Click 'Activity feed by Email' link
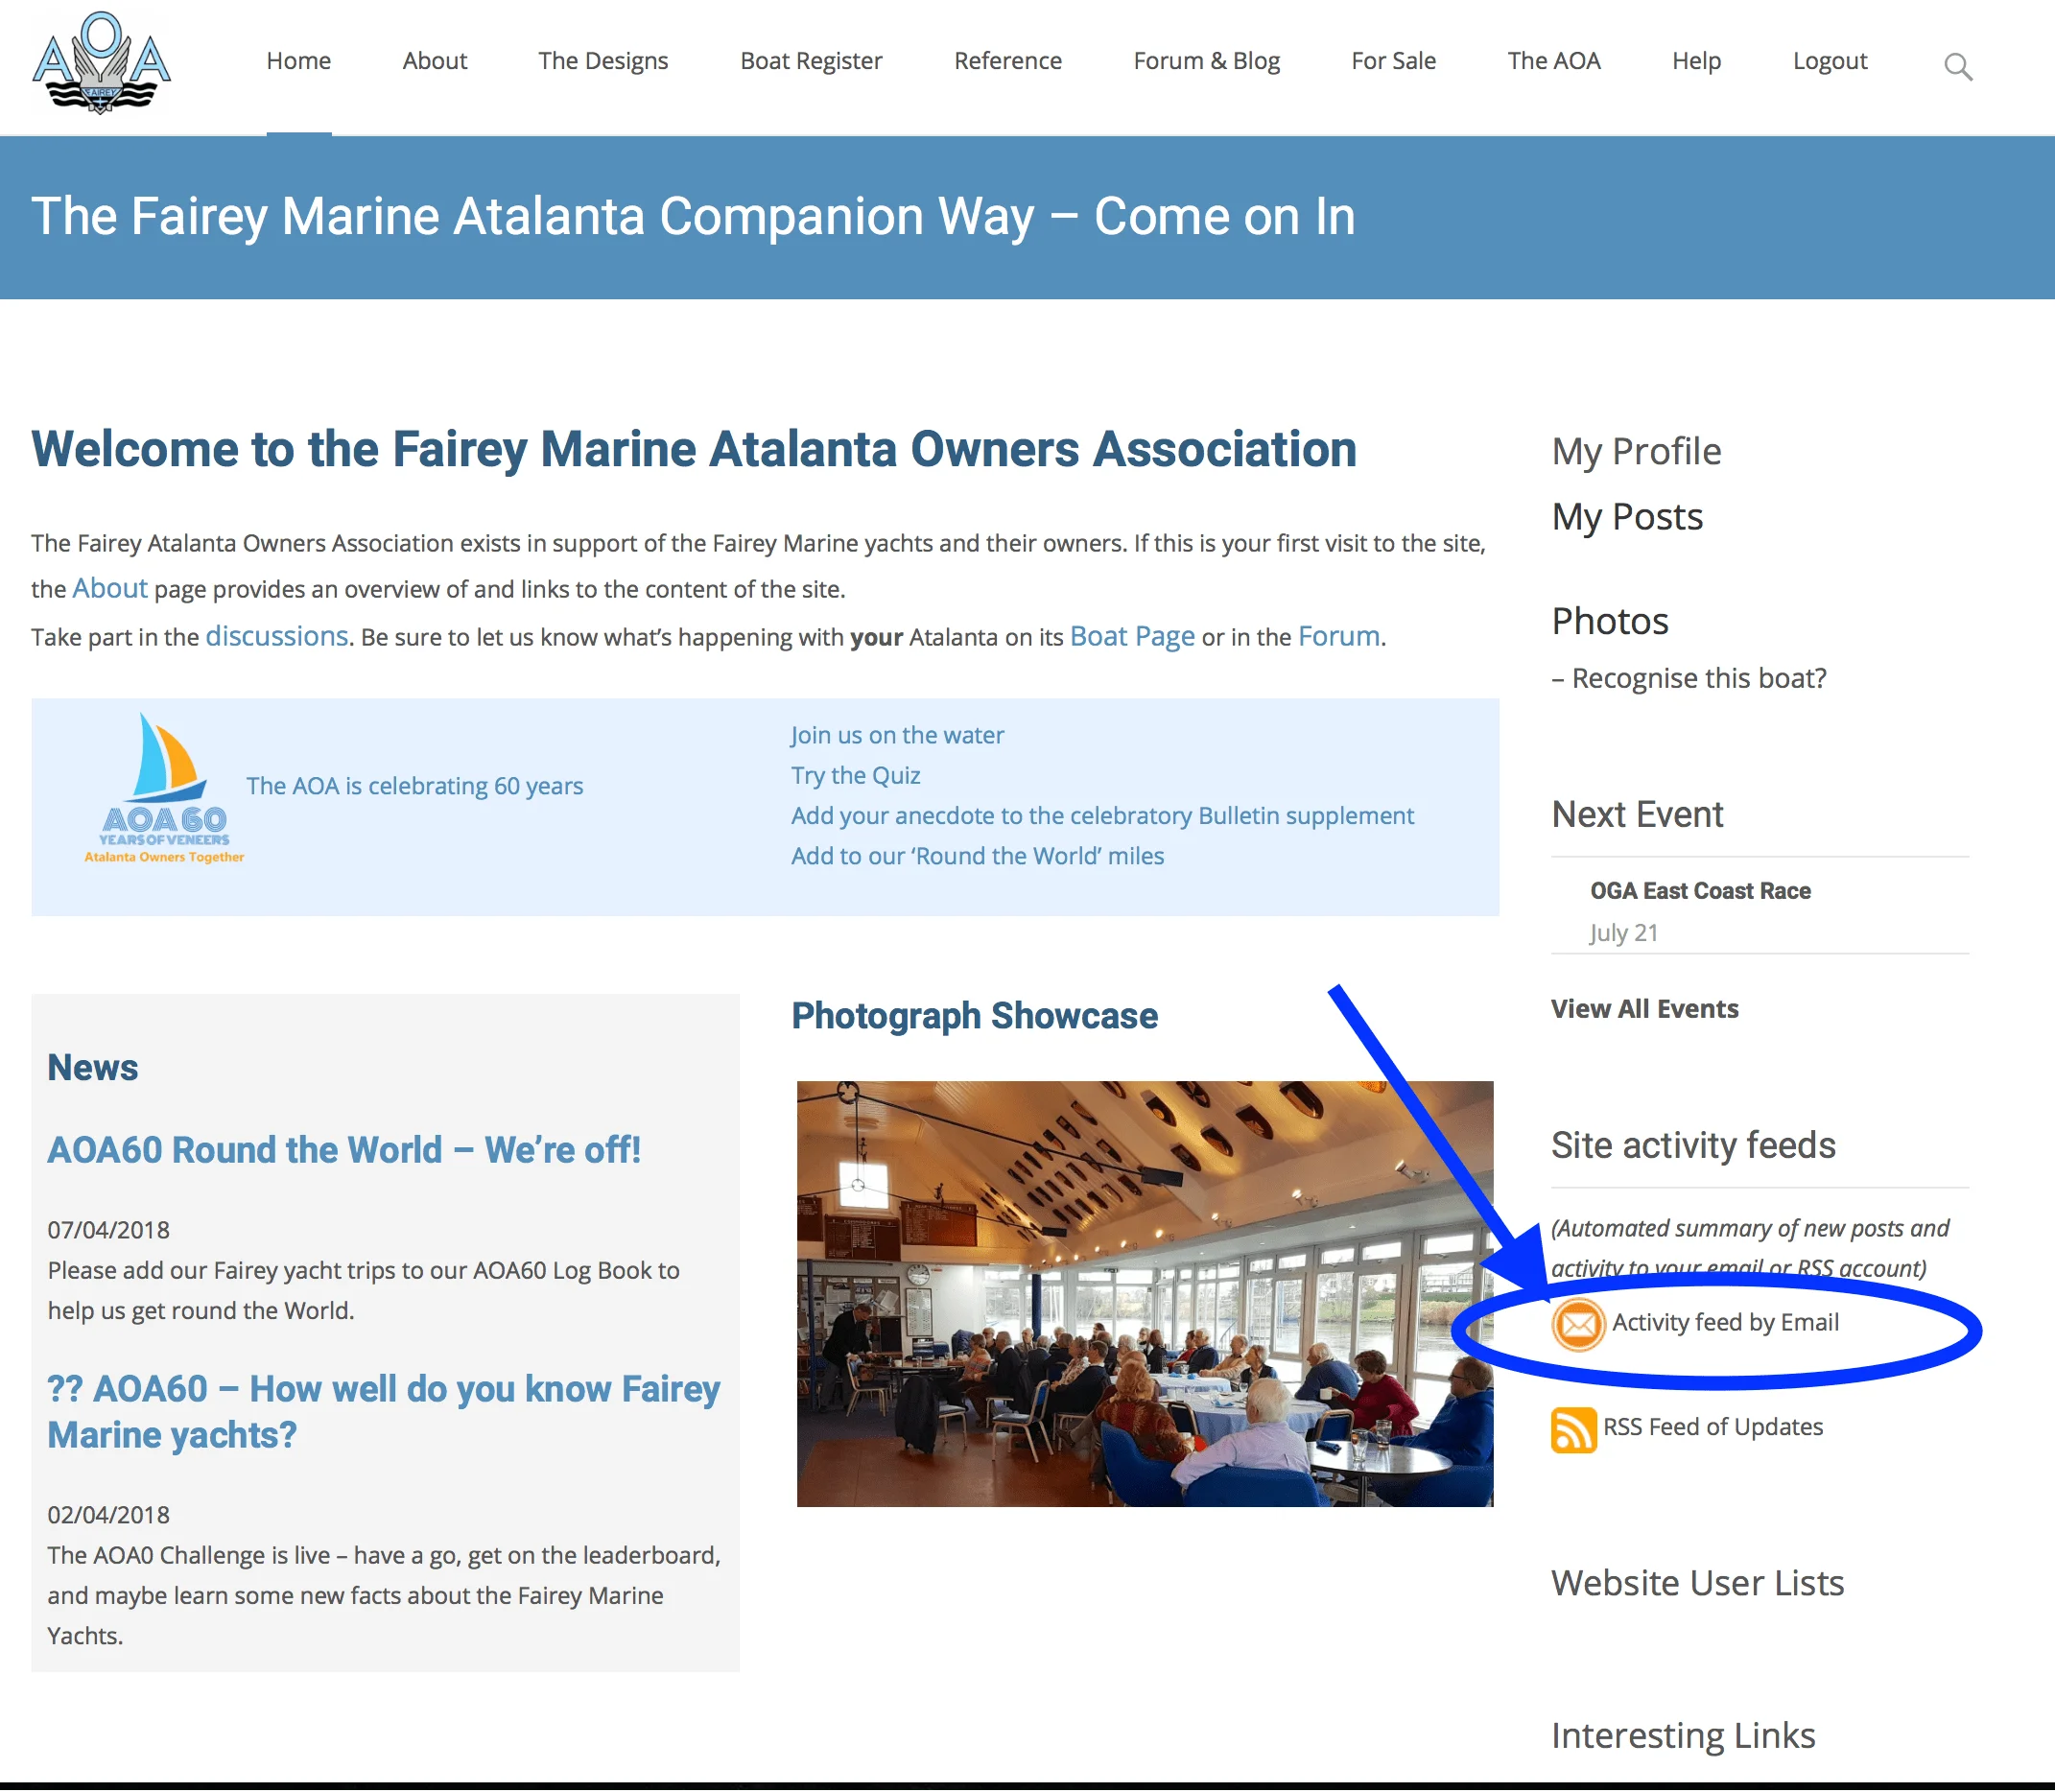The height and width of the screenshot is (1792, 2055). click(1725, 1323)
